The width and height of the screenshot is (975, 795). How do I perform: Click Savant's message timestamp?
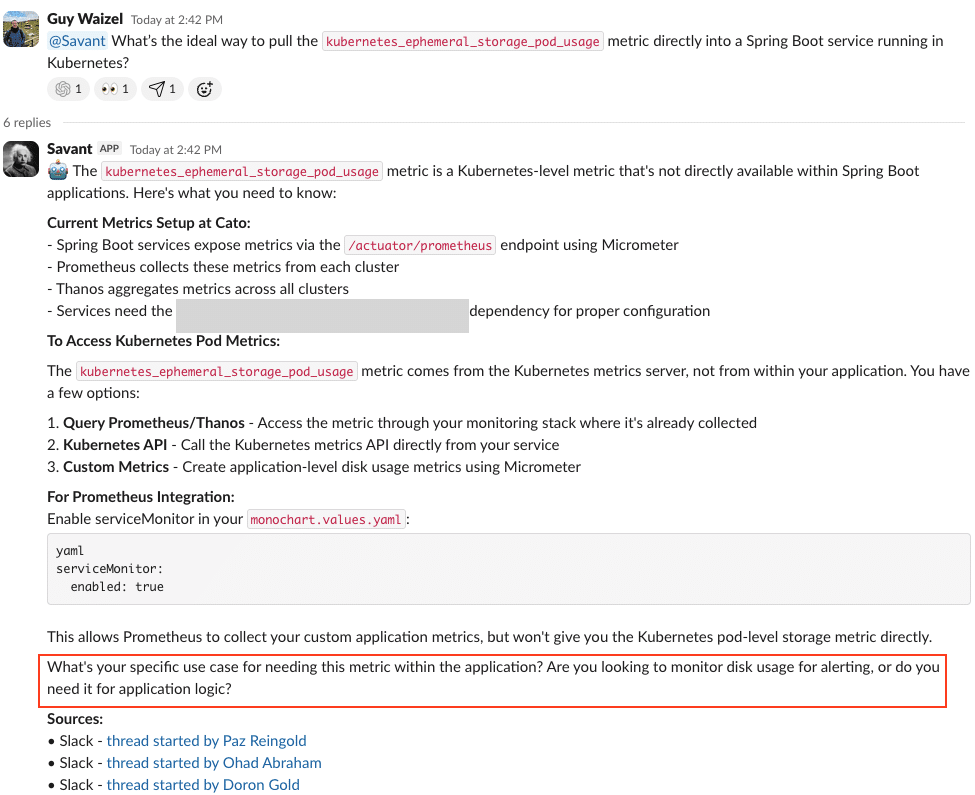tap(176, 150)
